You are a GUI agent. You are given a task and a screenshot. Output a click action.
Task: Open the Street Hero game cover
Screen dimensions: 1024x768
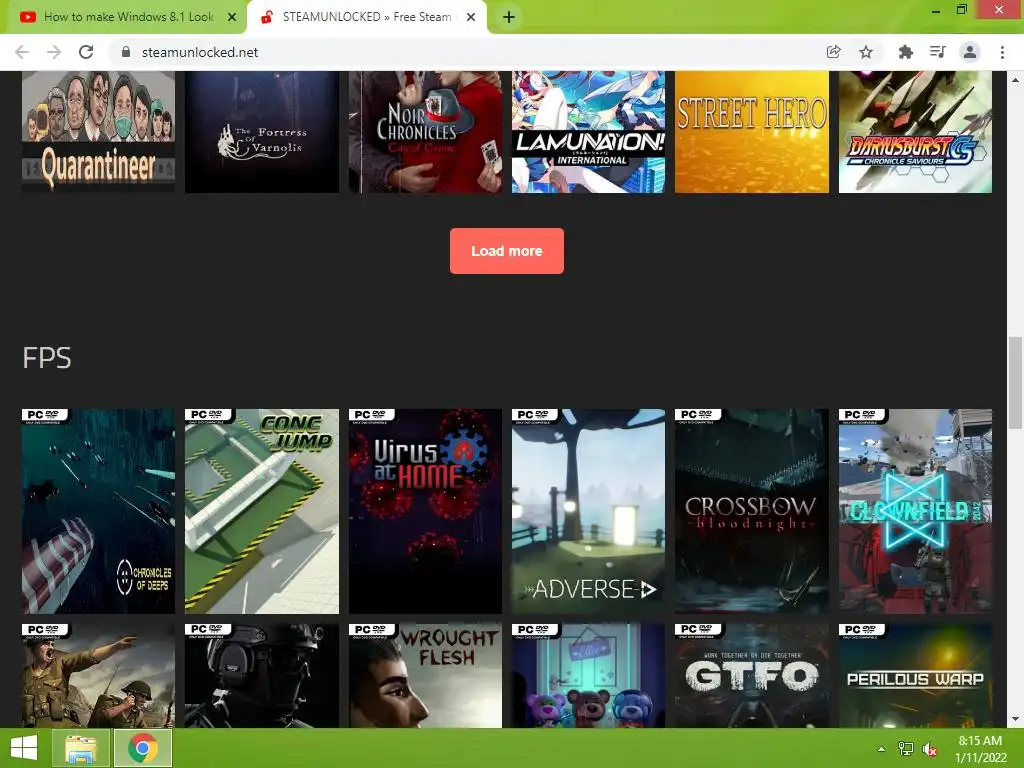[x=752, y=132]
